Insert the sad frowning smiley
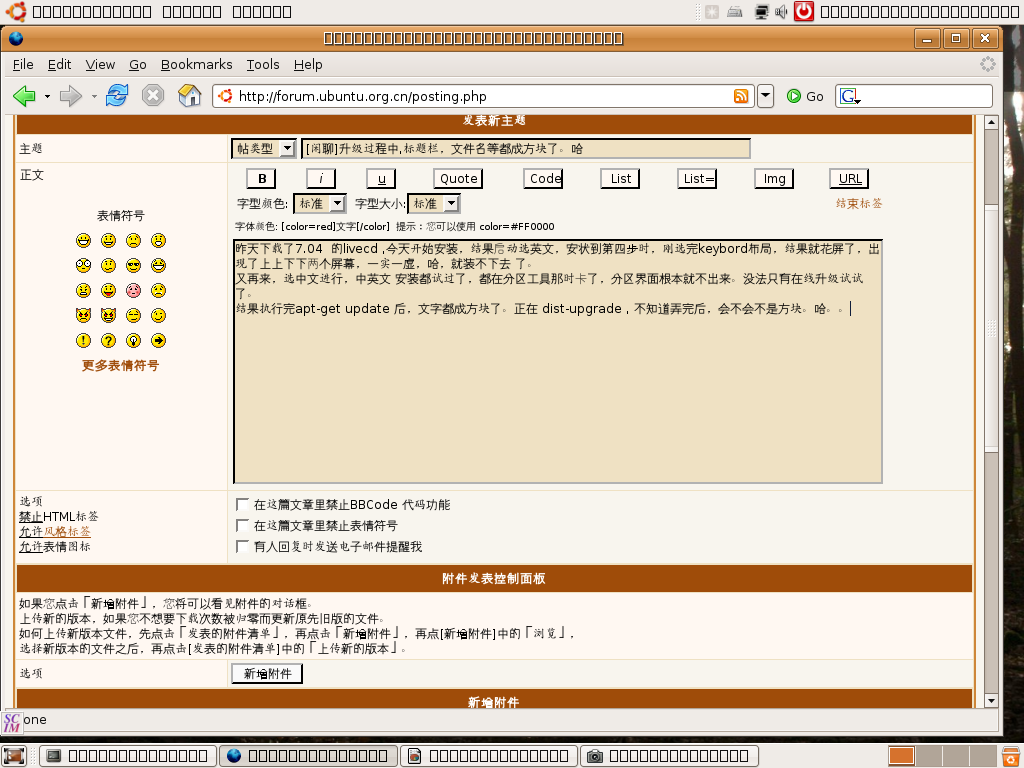 133,241
